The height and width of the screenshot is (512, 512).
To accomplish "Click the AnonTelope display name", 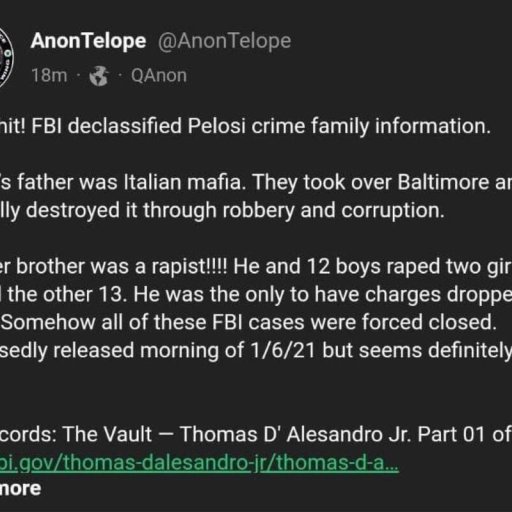I will coord(88,41).
